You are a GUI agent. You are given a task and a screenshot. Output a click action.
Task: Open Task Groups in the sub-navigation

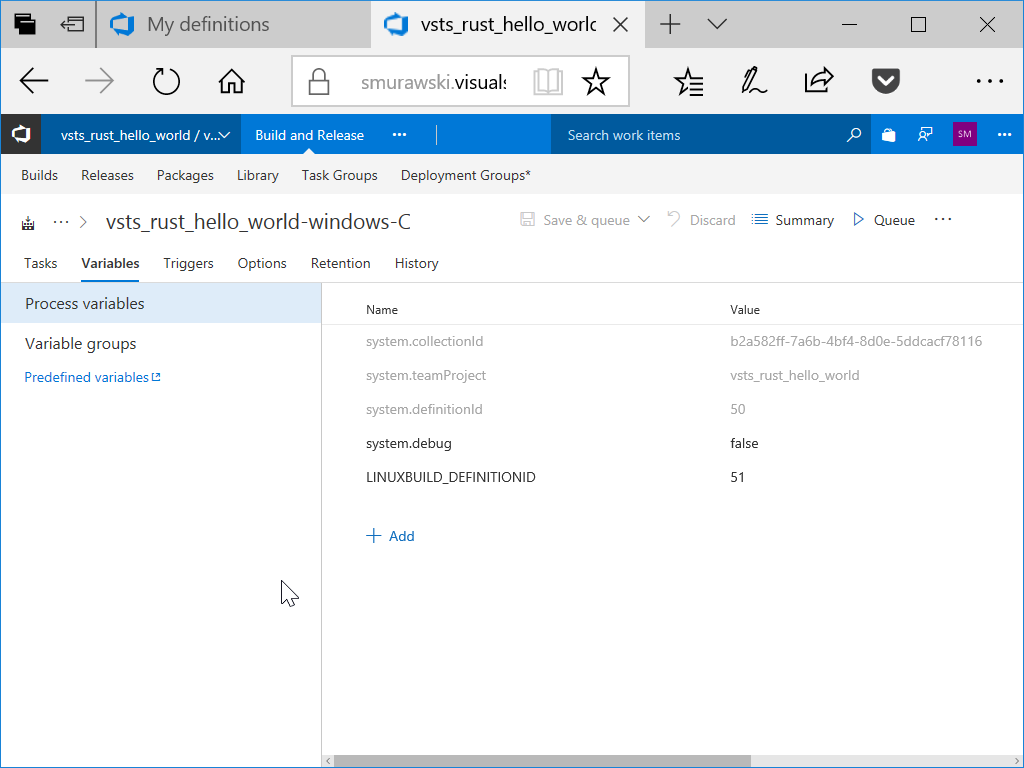click(x=340, y=175)
